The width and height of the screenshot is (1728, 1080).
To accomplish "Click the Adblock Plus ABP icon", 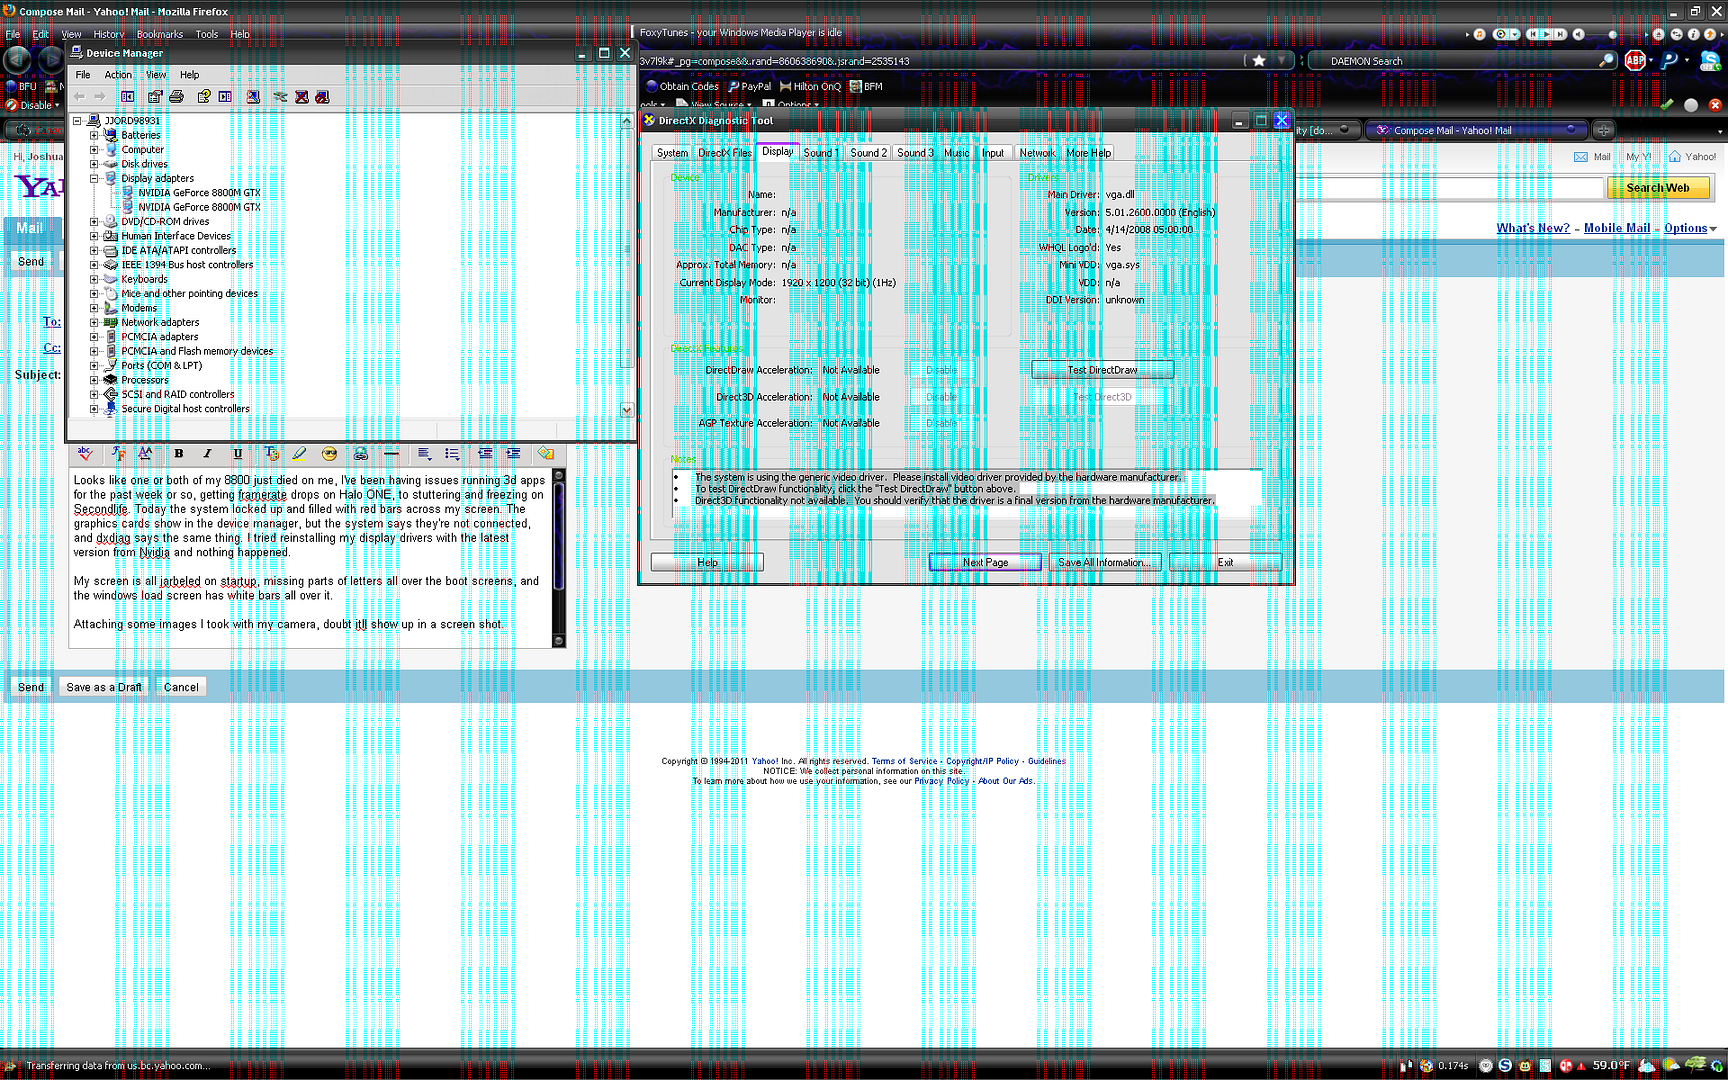I will tap(1636, 61).
